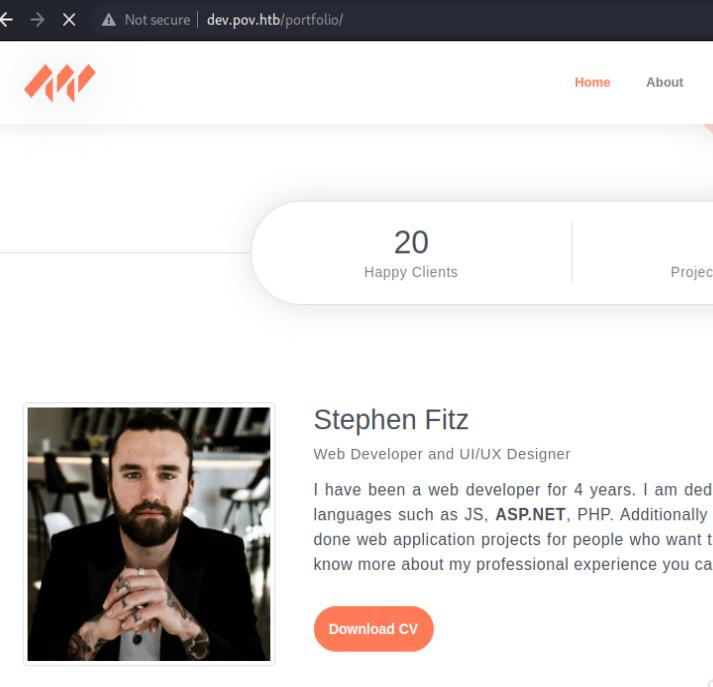Viewport: 713px width, 687px height.
Task: Click the Not secure warning triangle icon
Action: pos(109,20)
